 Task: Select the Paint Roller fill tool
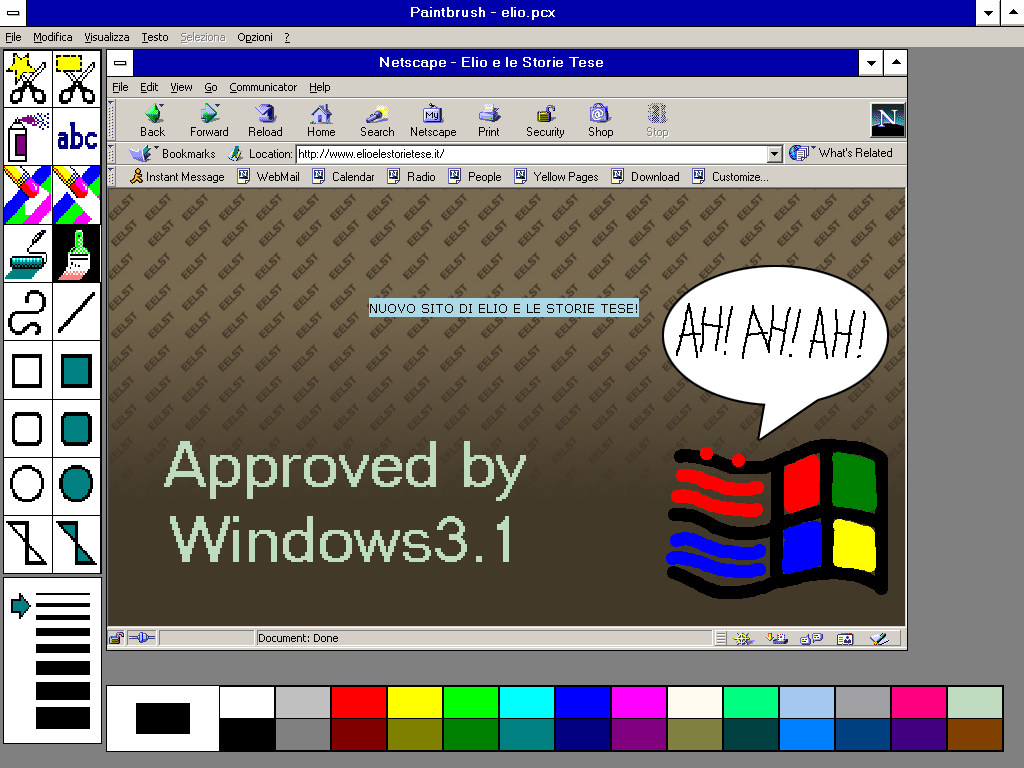(x=28, y=253)
